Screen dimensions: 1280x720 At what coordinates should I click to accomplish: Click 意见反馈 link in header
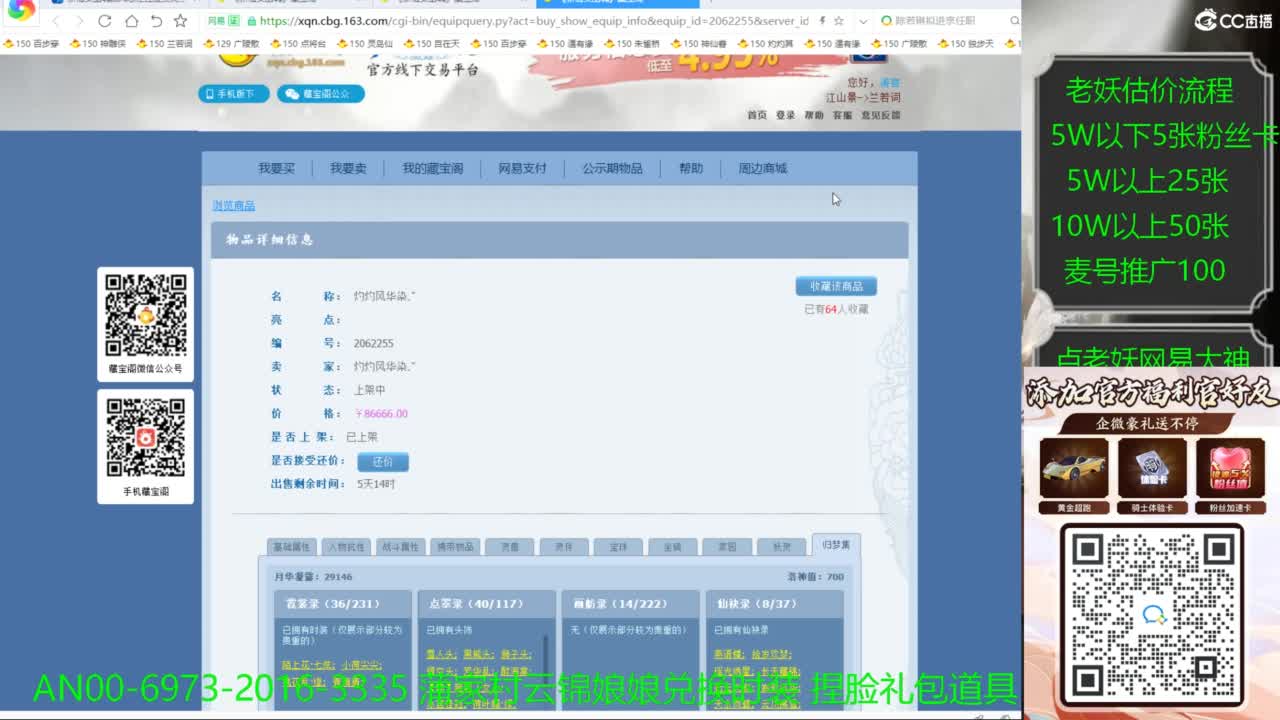click(881, 115)
